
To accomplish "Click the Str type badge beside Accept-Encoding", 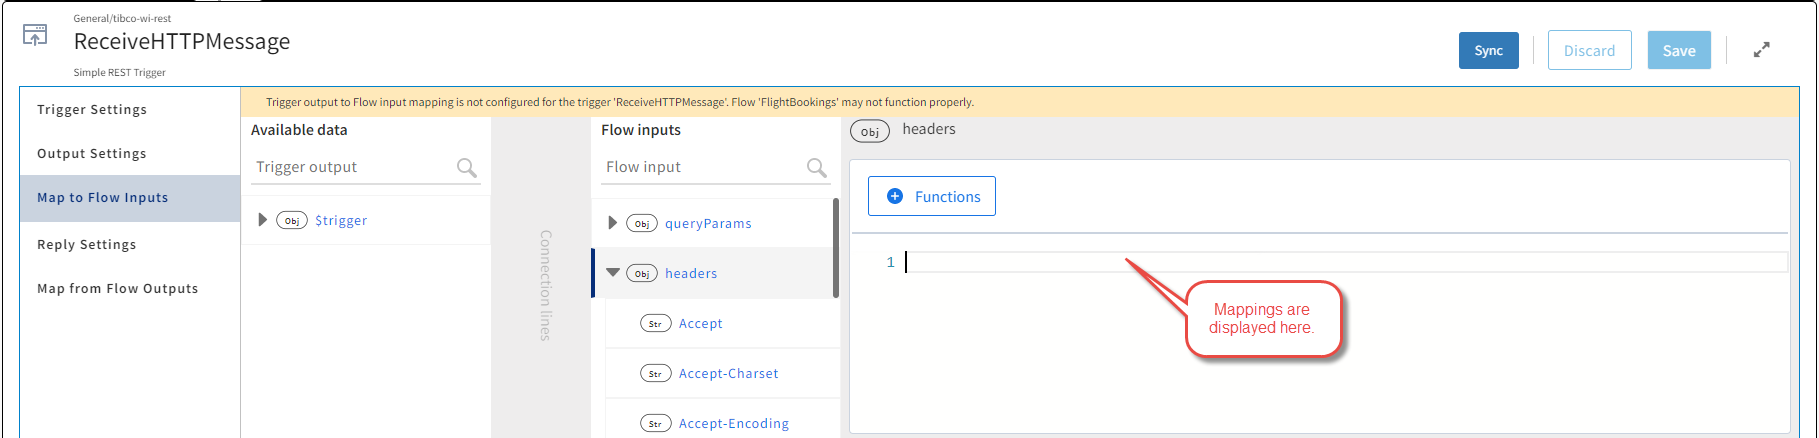I will pos(655,424).
